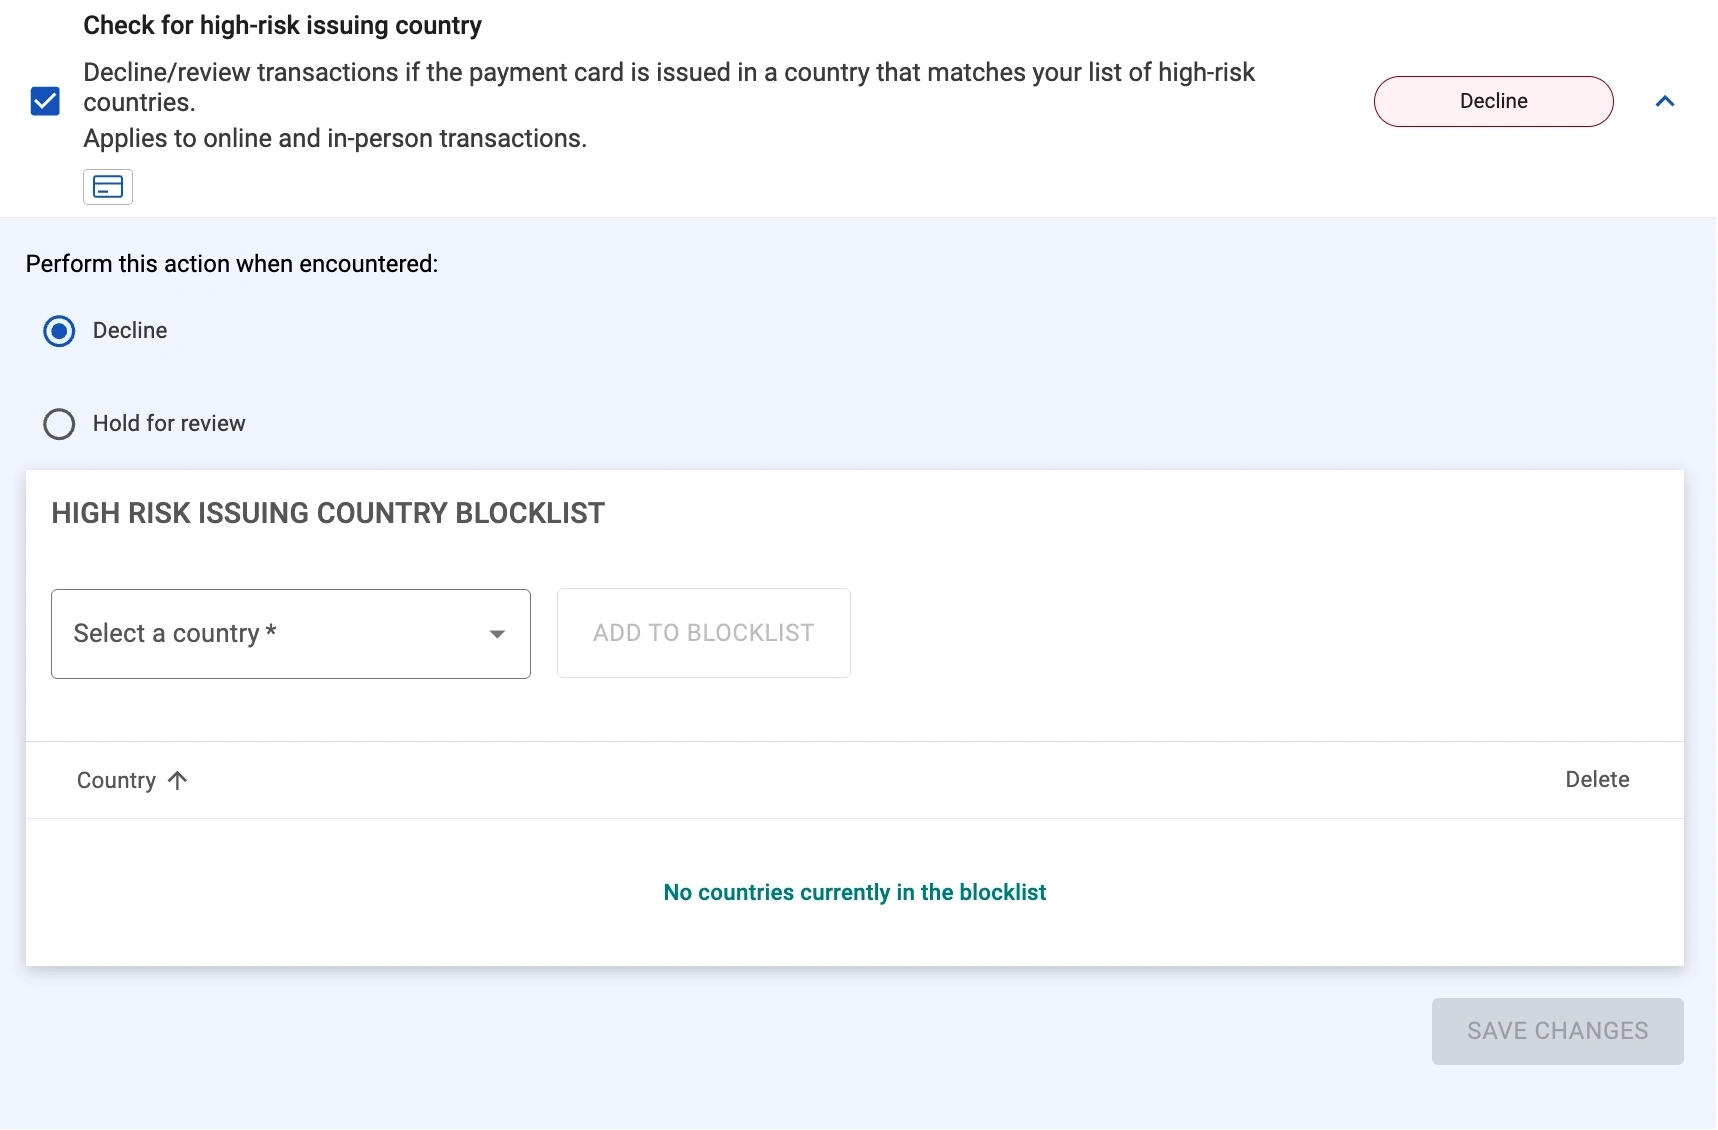Choose the Hold for review radio button
1718x1130 pixels.
pos(59,424)
